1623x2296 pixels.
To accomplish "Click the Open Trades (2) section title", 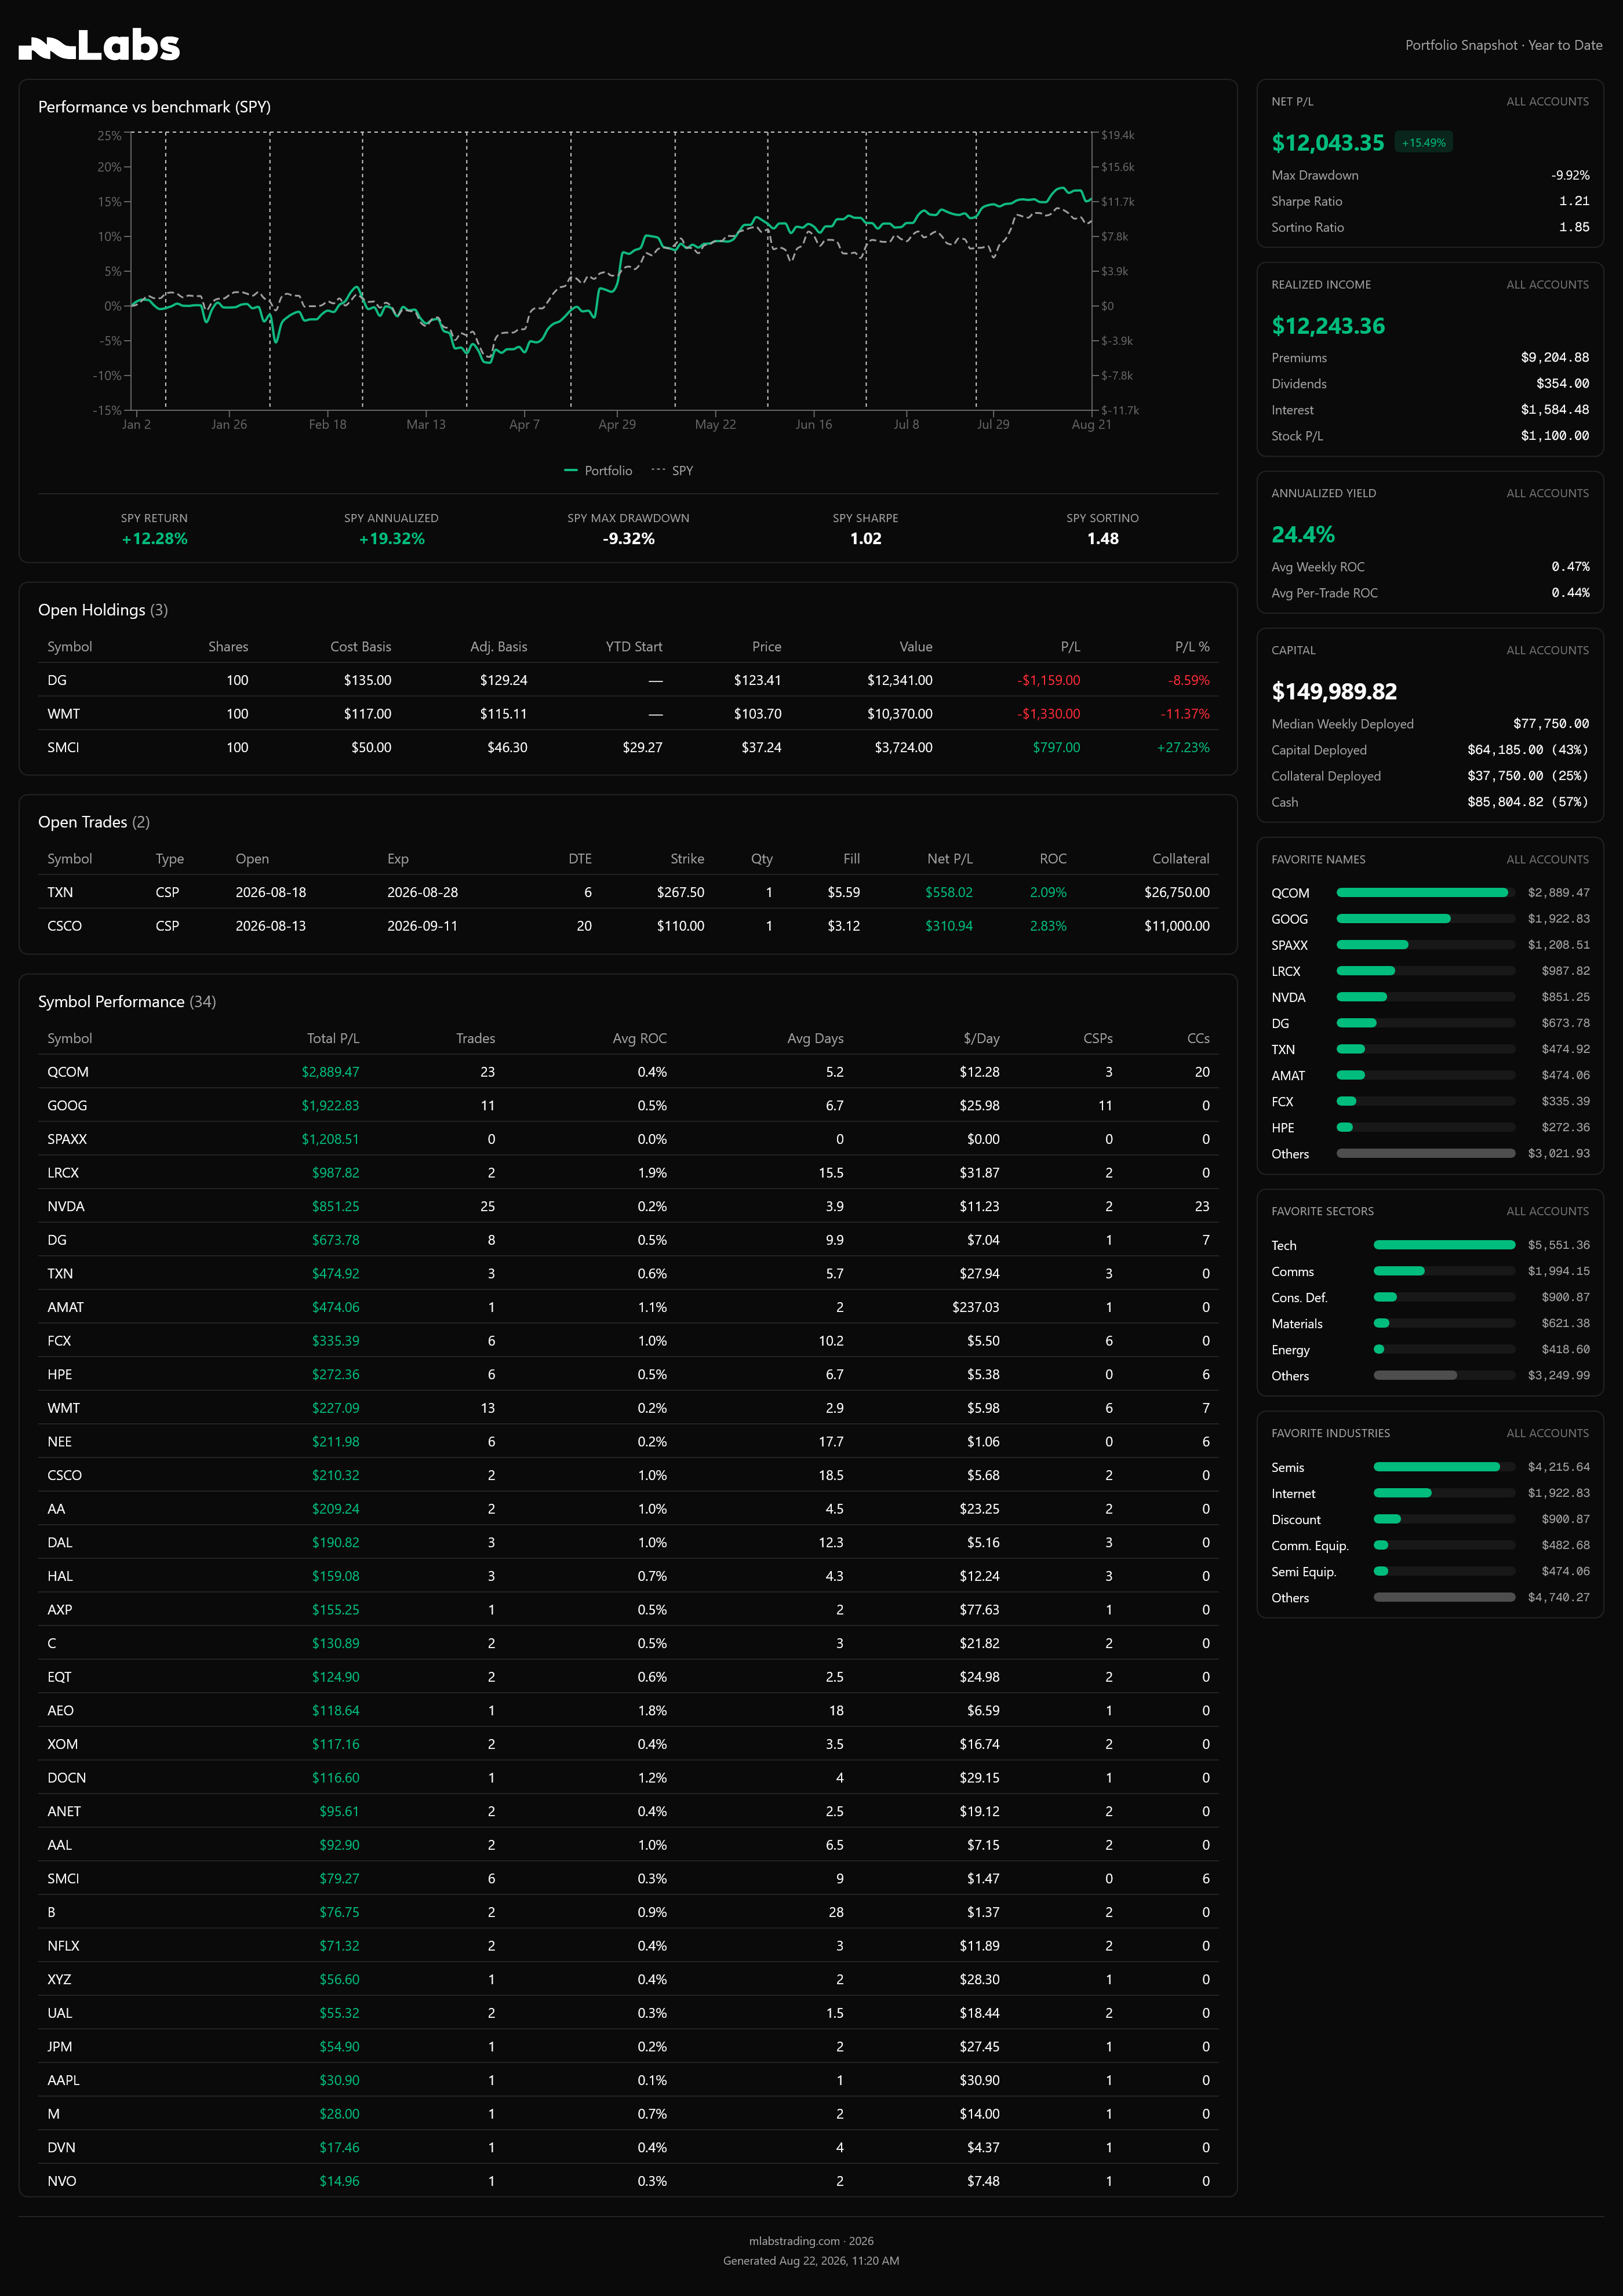I will point(94,822).
